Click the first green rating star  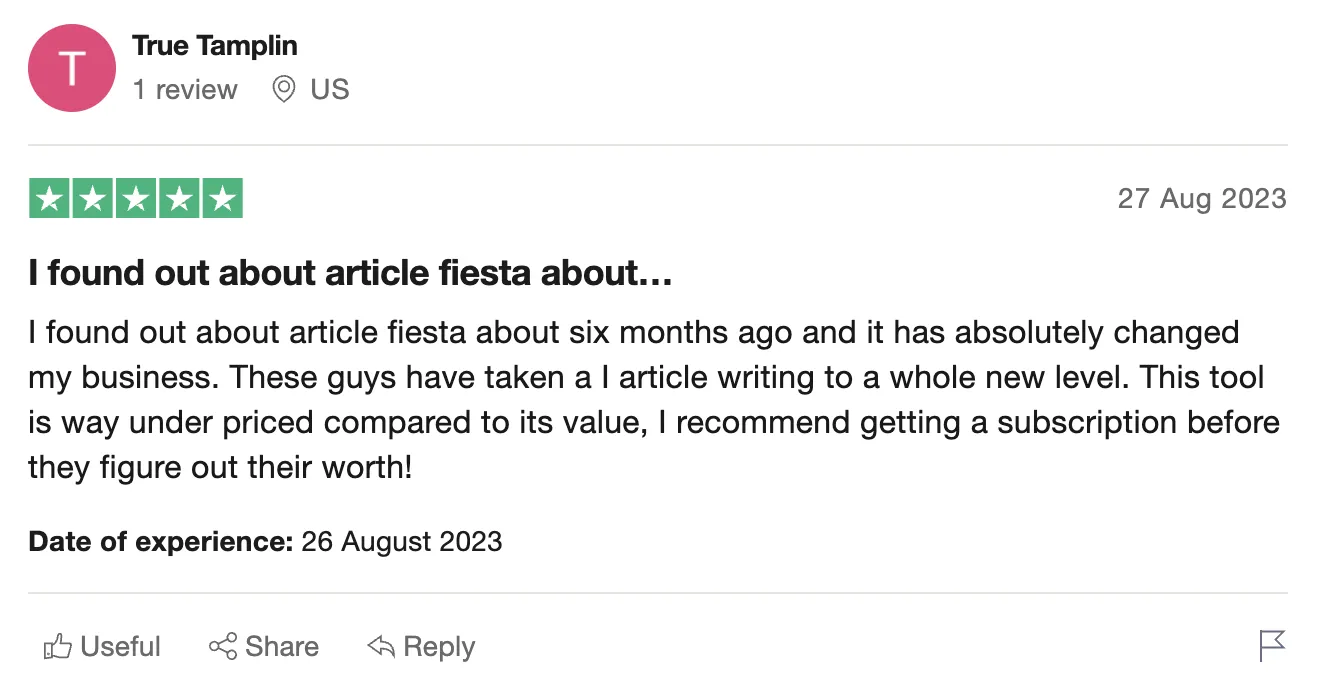49,199
